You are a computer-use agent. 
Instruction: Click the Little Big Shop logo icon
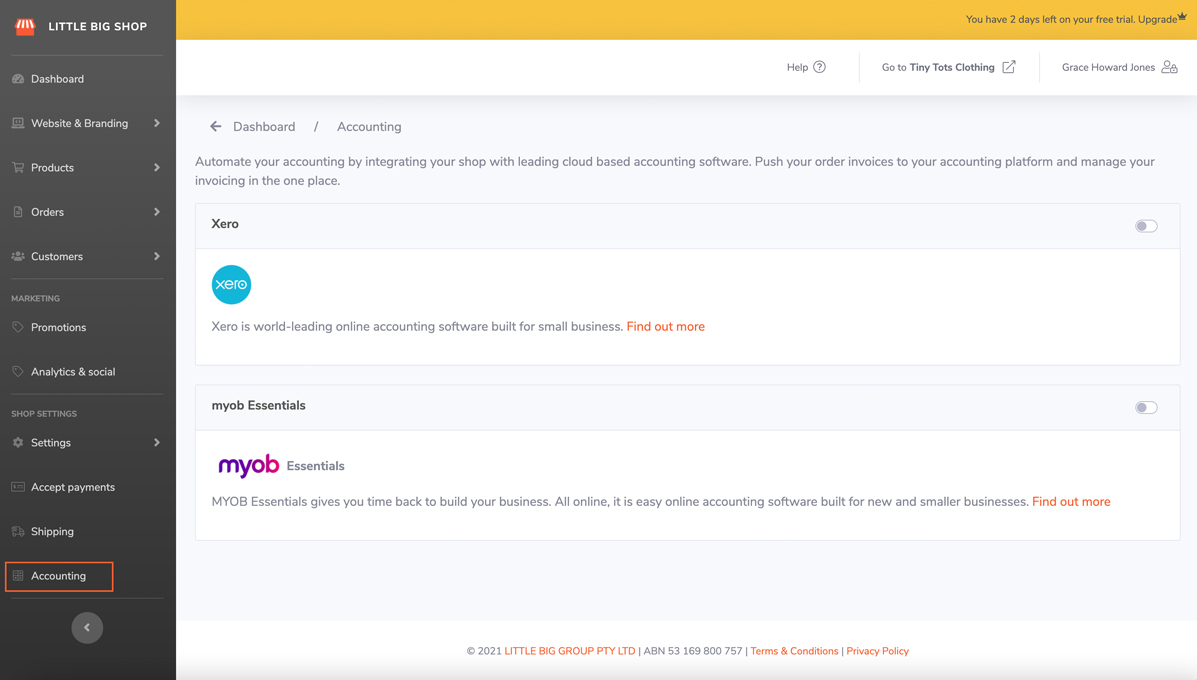(25, 27)
